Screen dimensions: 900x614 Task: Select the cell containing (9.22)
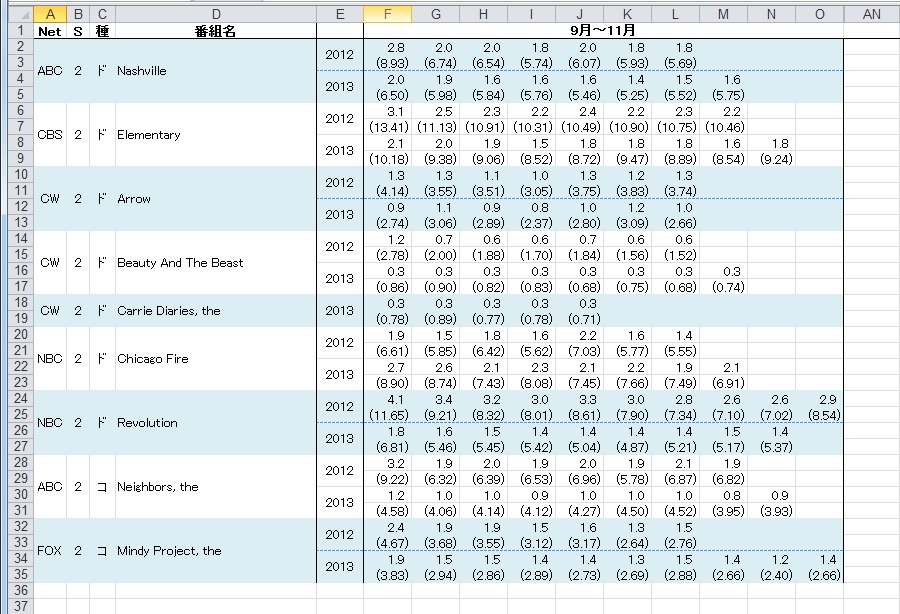(387, 479)
